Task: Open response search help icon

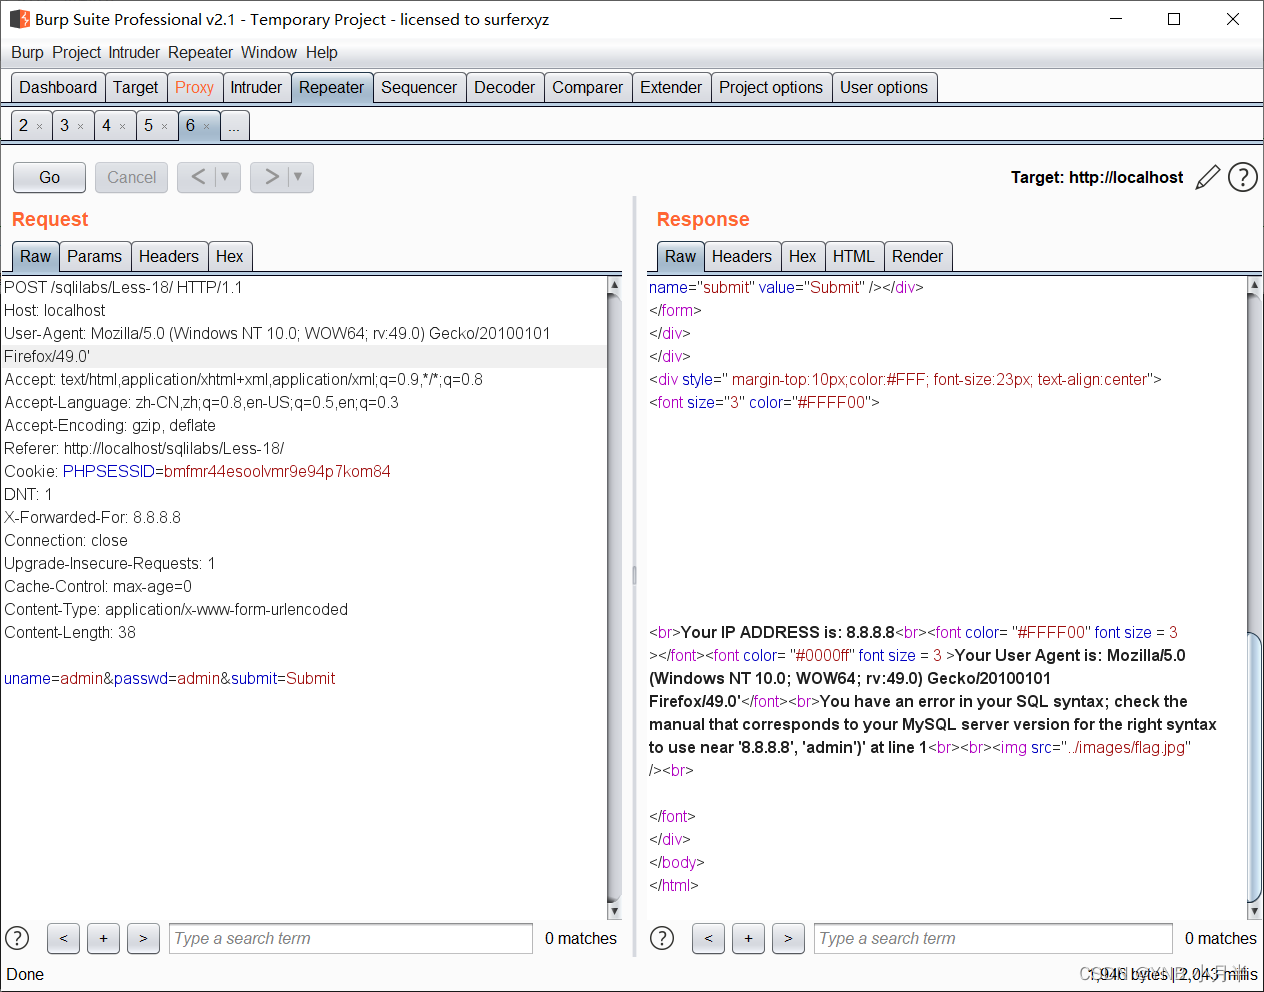Action: (662, 938)
